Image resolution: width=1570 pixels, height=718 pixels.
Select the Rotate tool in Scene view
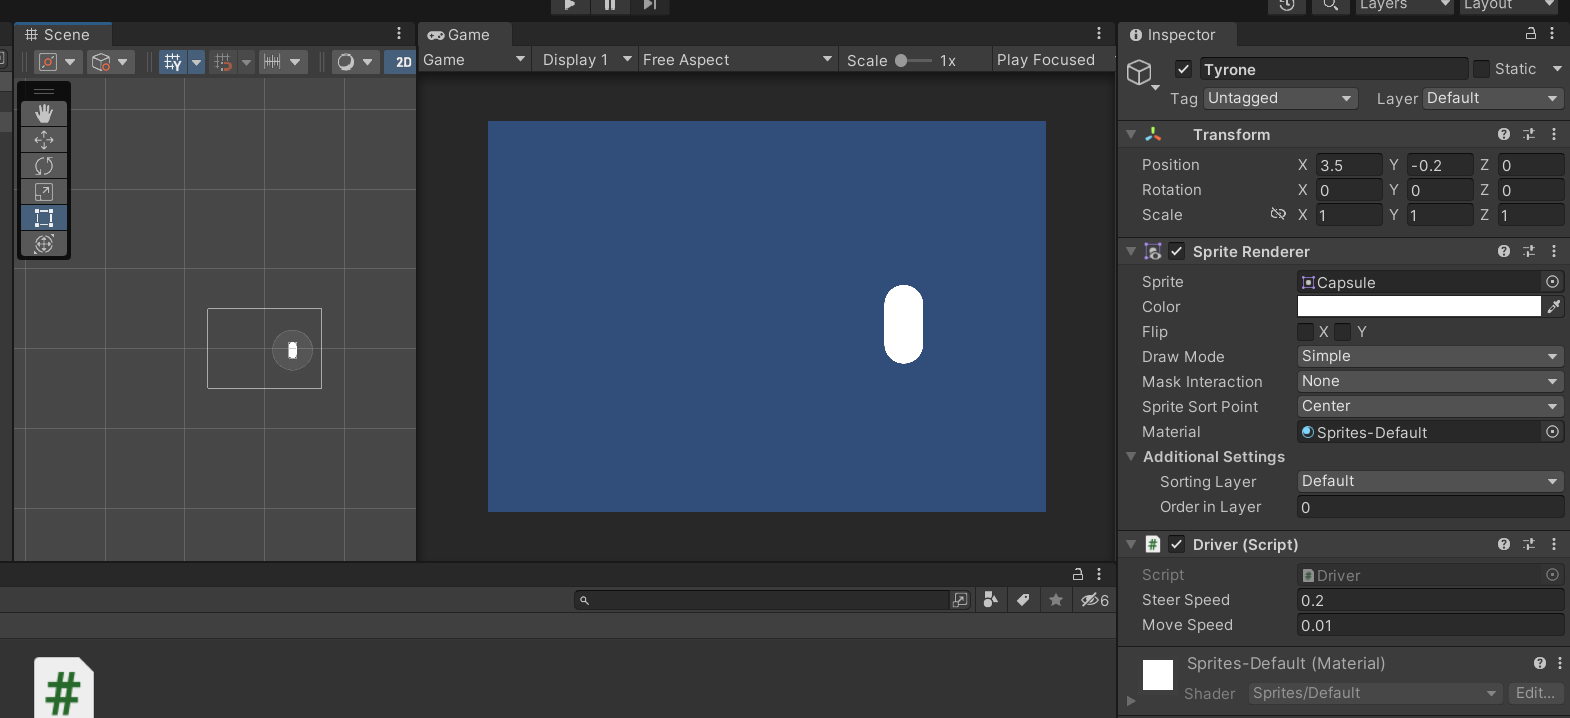click(x=44, y=166)
